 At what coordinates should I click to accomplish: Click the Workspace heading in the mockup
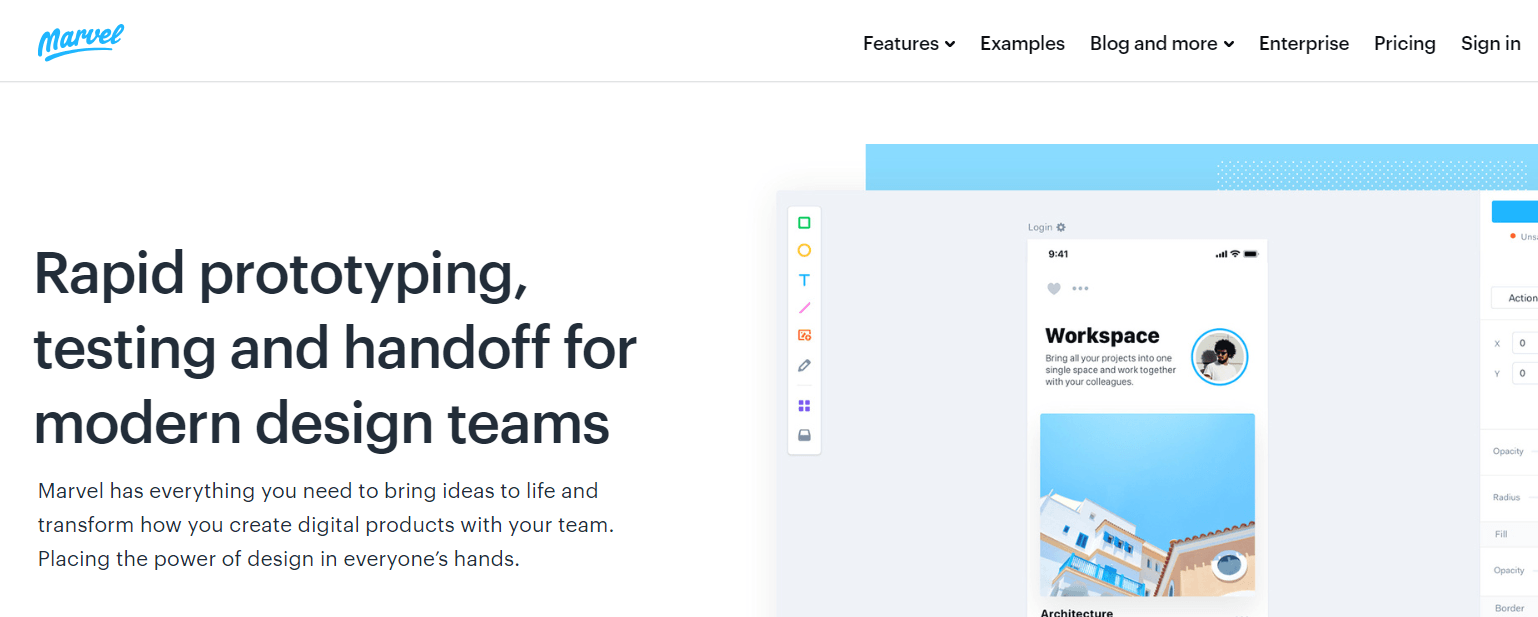tap(1102, 336)
